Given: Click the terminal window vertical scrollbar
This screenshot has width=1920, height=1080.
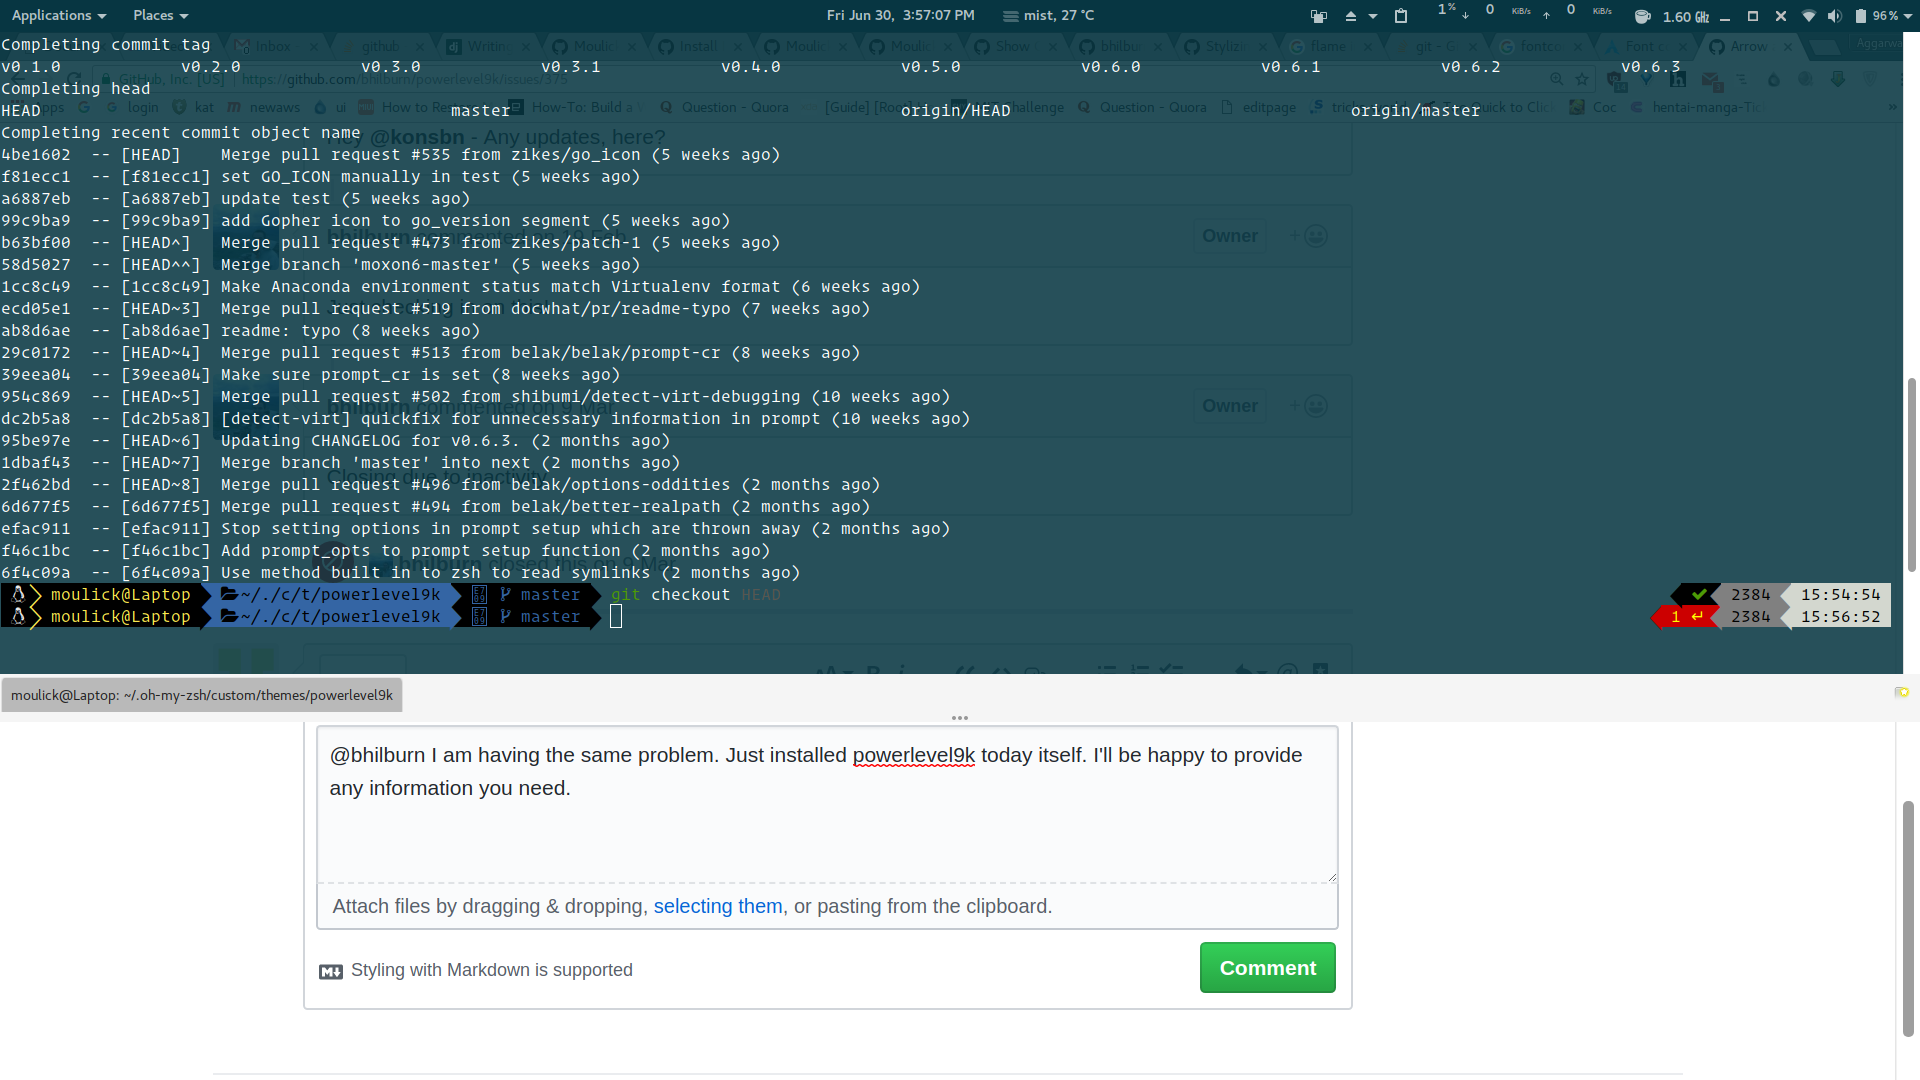Looking at the screenshot, I should (1911, 475).
